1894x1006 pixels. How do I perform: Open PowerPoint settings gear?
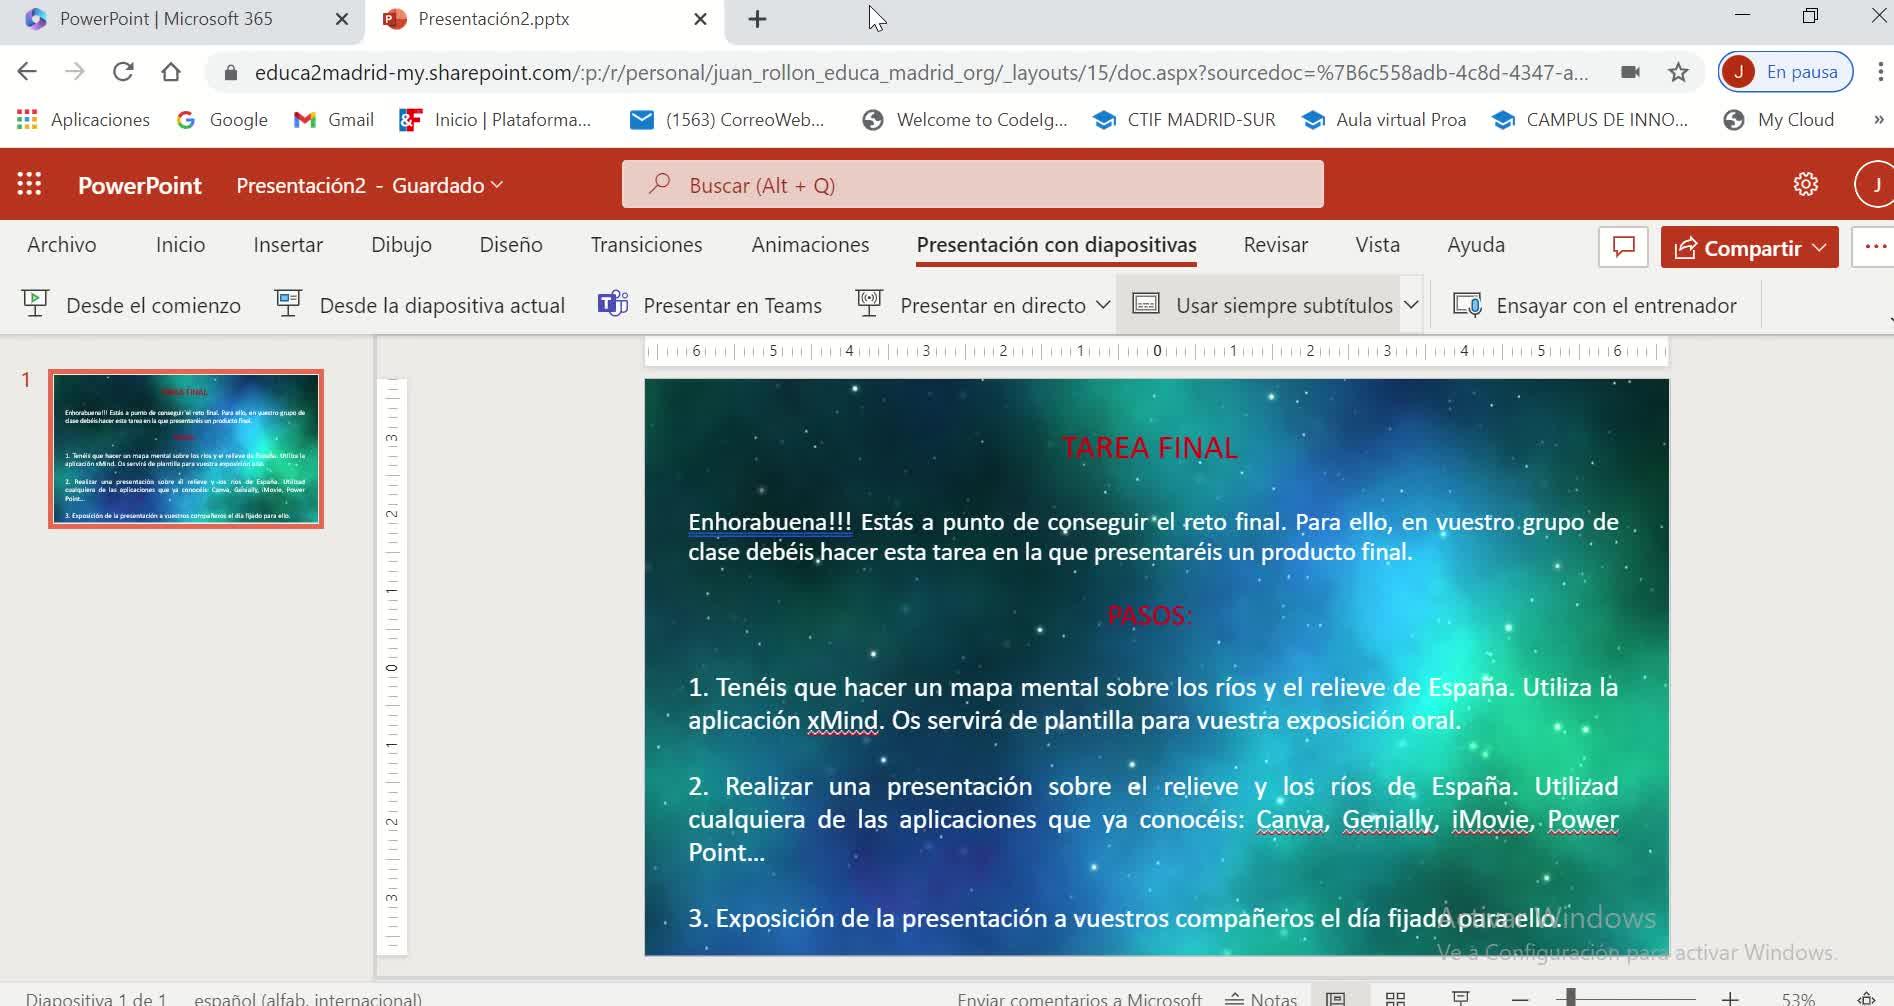[1805, 185]
